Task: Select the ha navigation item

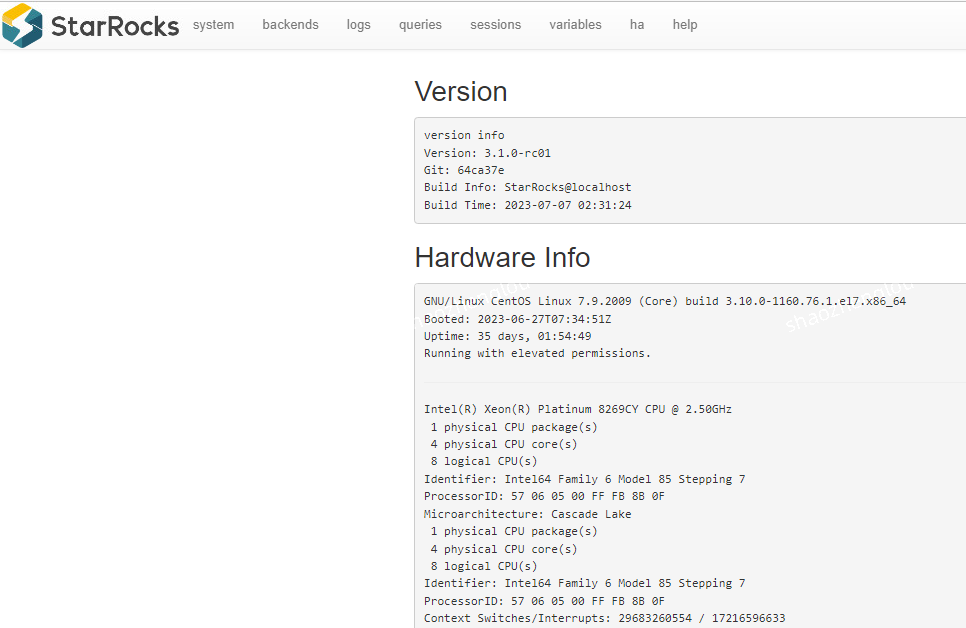Action: pos(637,25)
